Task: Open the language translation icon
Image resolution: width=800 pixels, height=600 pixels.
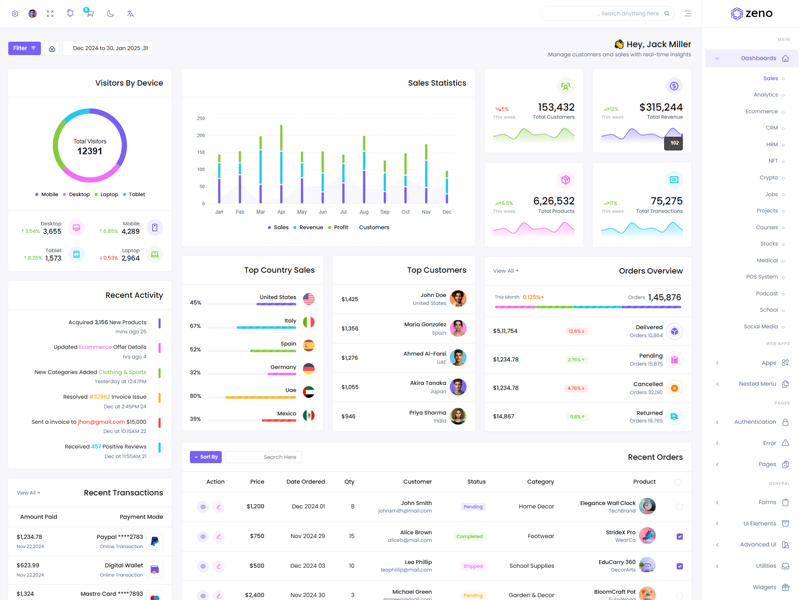Action: 130,14
